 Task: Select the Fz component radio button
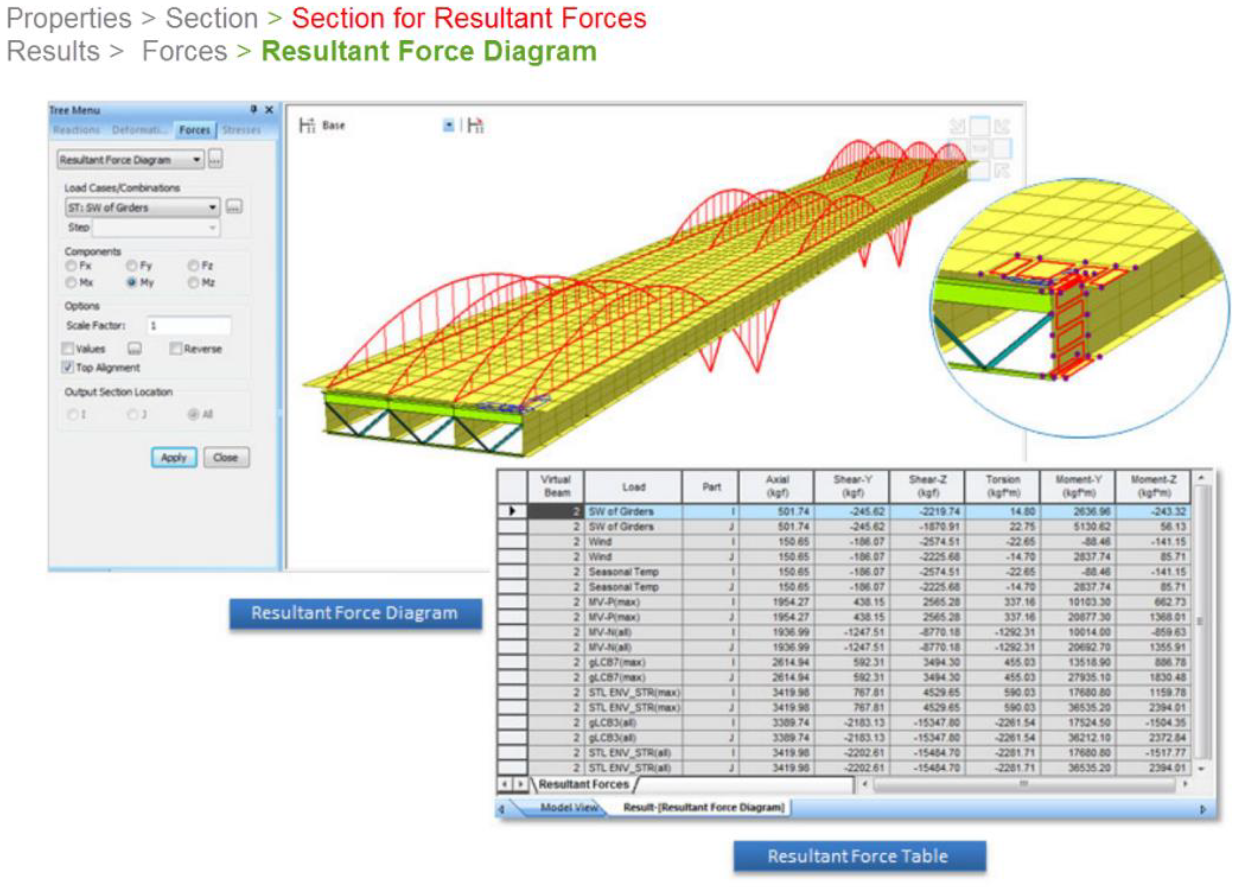(x=193, y=263)
